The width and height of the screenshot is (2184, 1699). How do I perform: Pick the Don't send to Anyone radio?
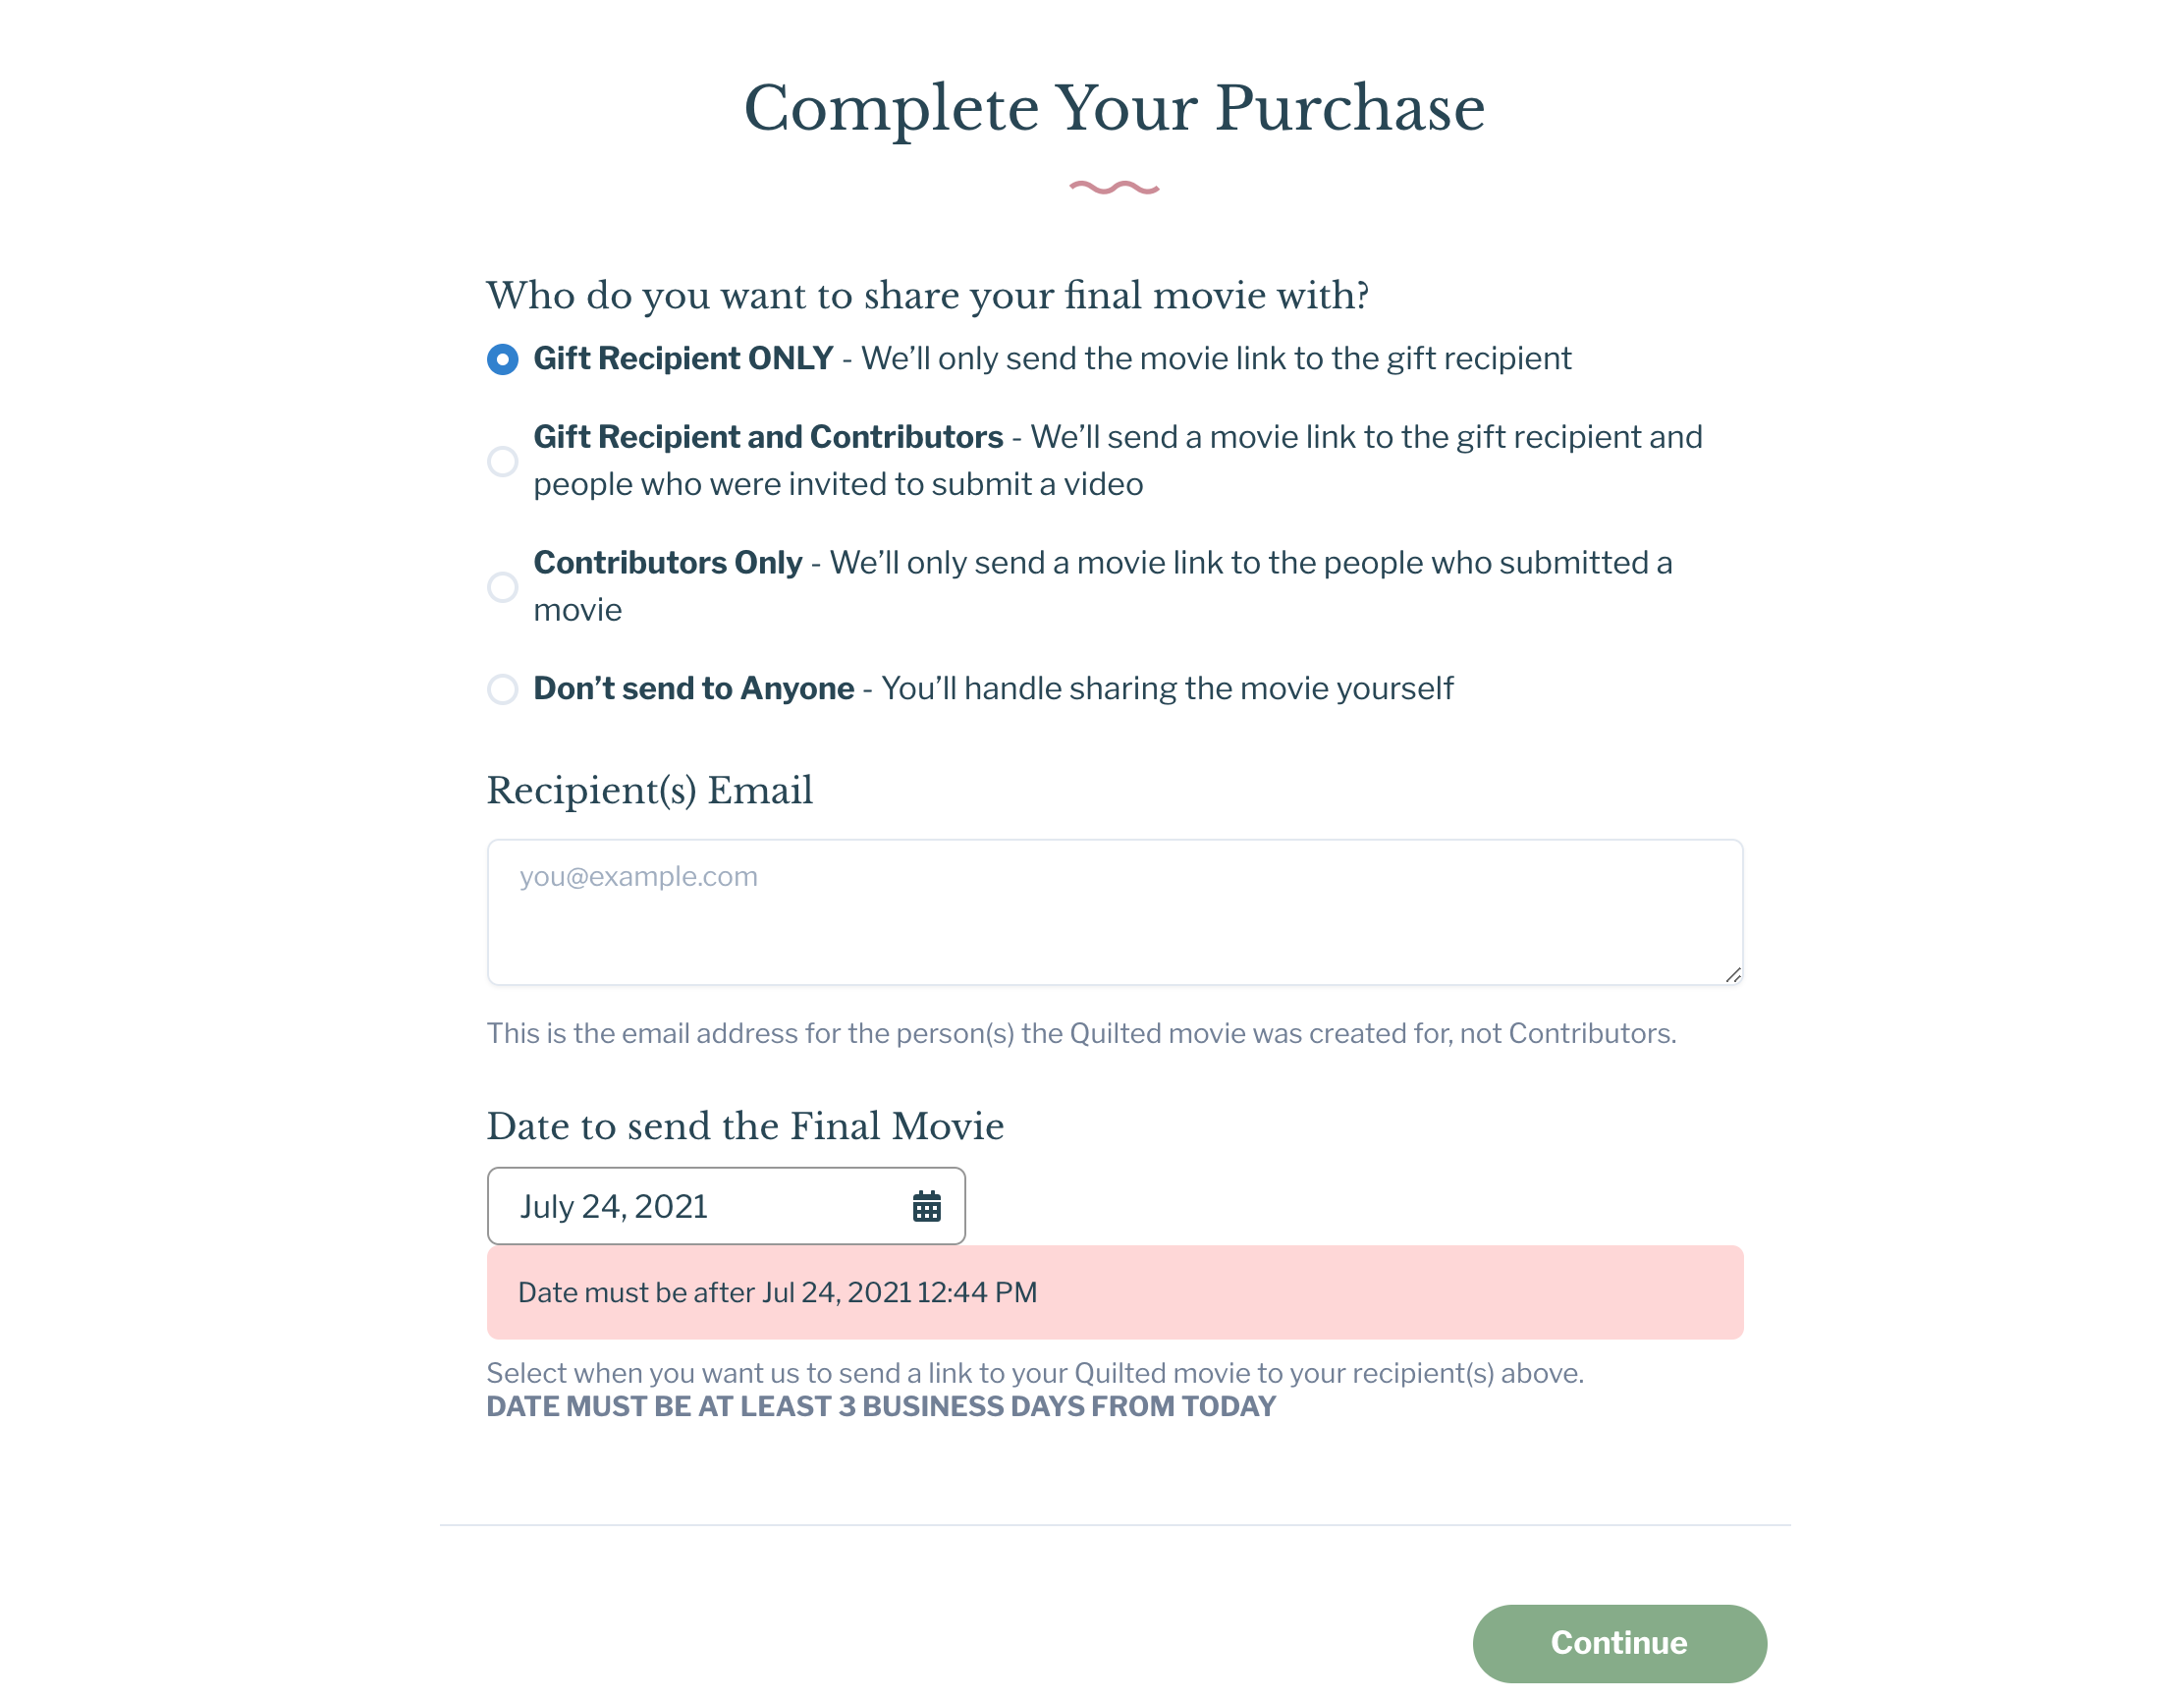(x=502, y=689)
